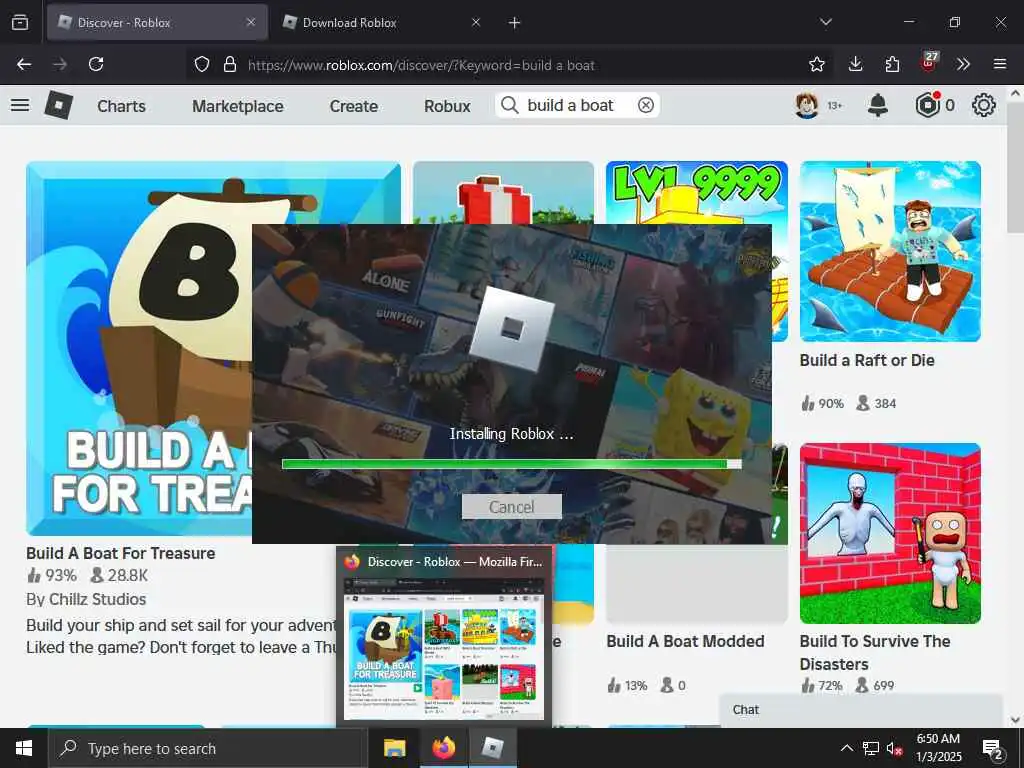Click the Build a Raft or Die title
Viewport: 1024px width, 768px height.
pos(867,360)
